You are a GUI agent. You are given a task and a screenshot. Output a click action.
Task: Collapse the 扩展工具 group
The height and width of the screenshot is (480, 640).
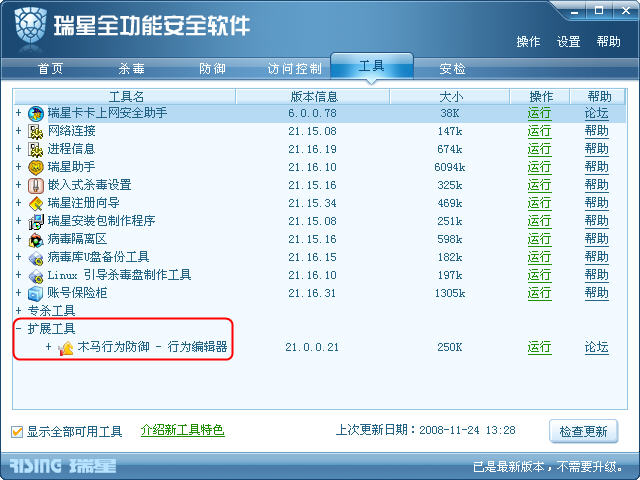point(18,329)
